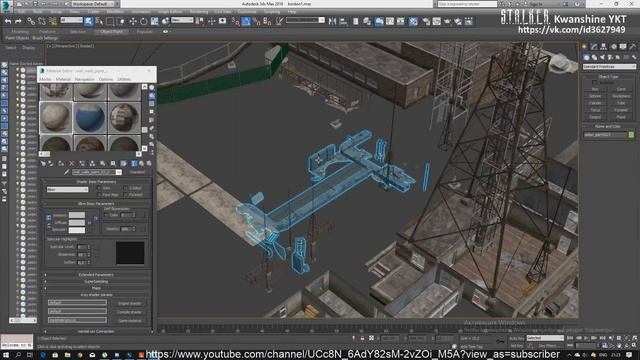
Task: Open Select by Name dialog icon
Action: 99,21
